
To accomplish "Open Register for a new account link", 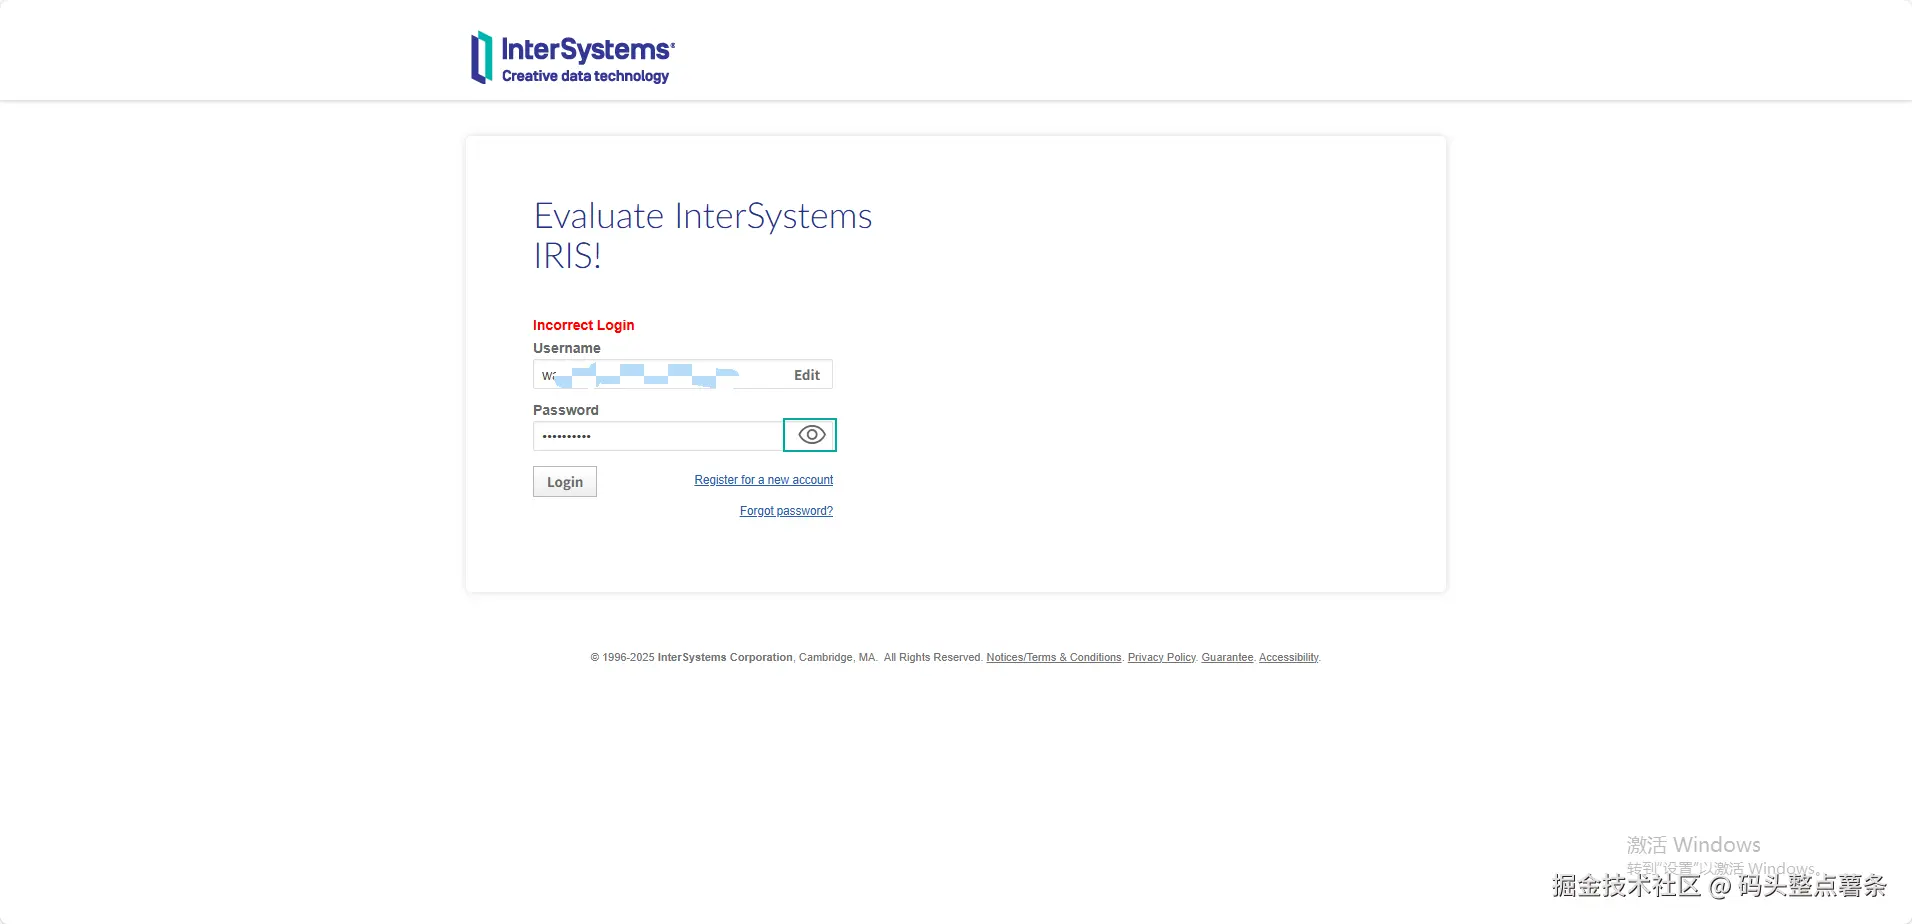I will click(764, 480).
